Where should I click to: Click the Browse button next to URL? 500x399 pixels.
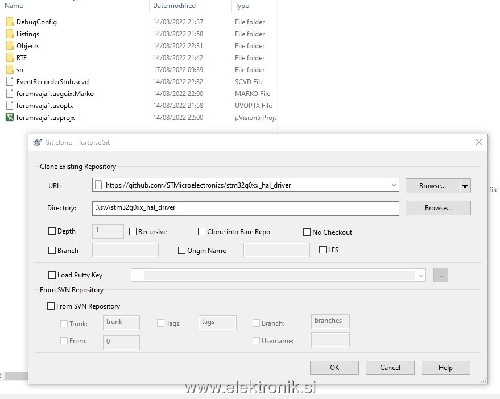[433, 186]
